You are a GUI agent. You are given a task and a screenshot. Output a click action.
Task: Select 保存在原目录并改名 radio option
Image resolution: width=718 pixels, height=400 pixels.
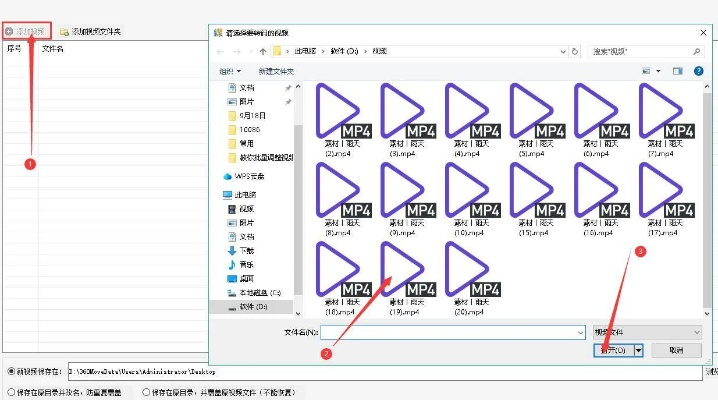tap(8, 392)
